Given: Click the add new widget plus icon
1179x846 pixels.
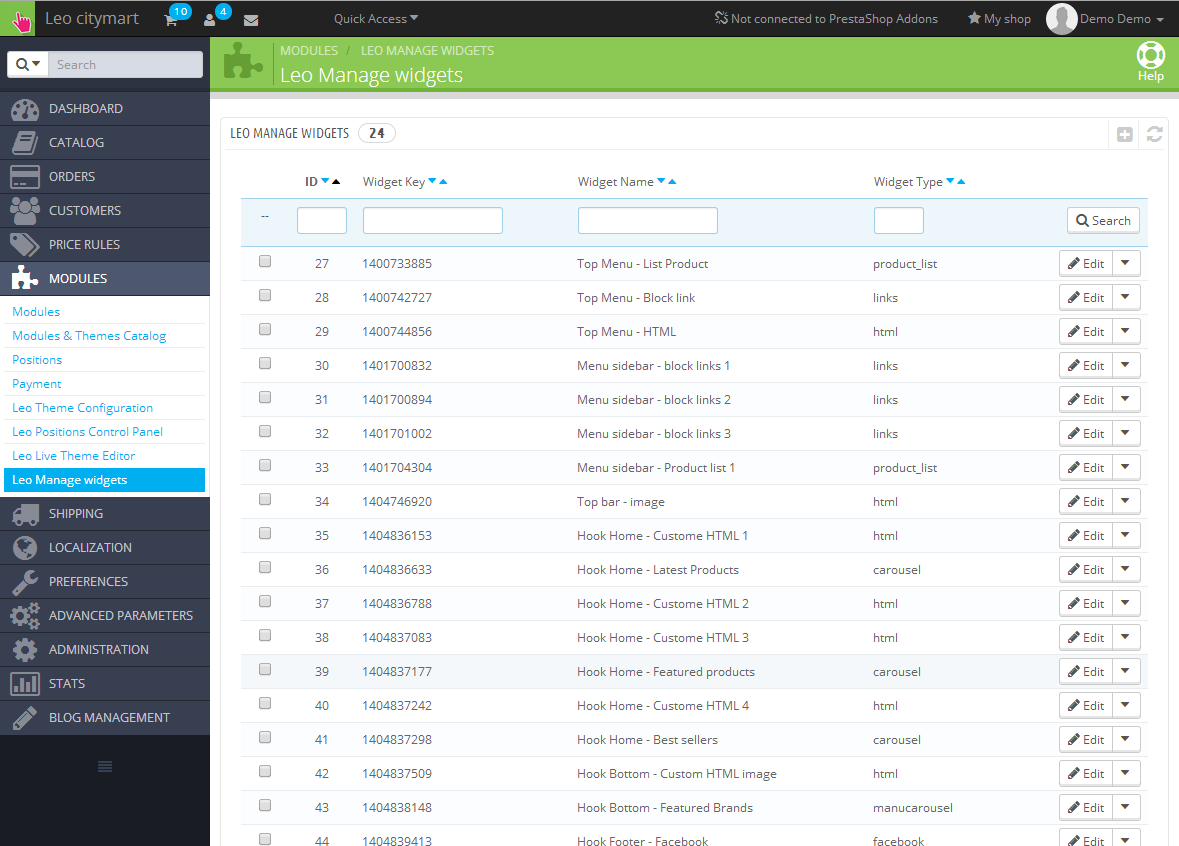Looking at the screenshot, I should [x=1125, y=134].
